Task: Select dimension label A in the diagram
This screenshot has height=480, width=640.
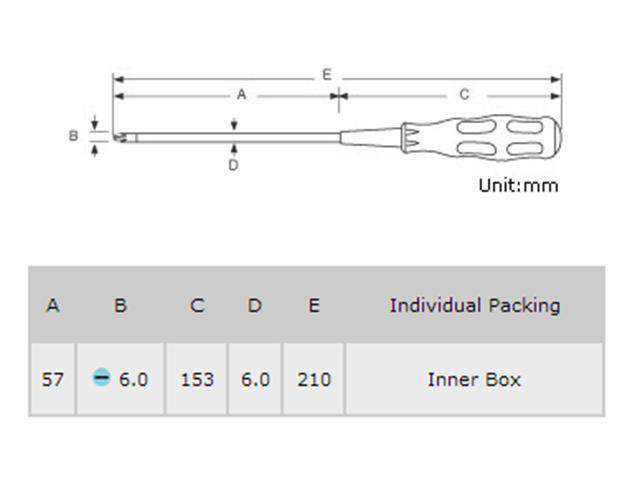Action: (x=241, y=94)
